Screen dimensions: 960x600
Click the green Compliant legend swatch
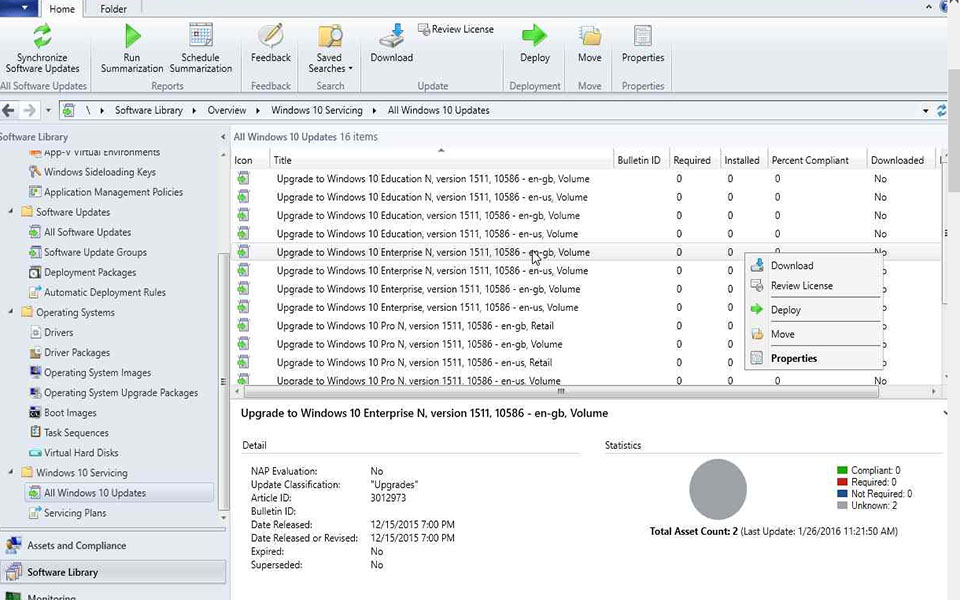point(842,470)
